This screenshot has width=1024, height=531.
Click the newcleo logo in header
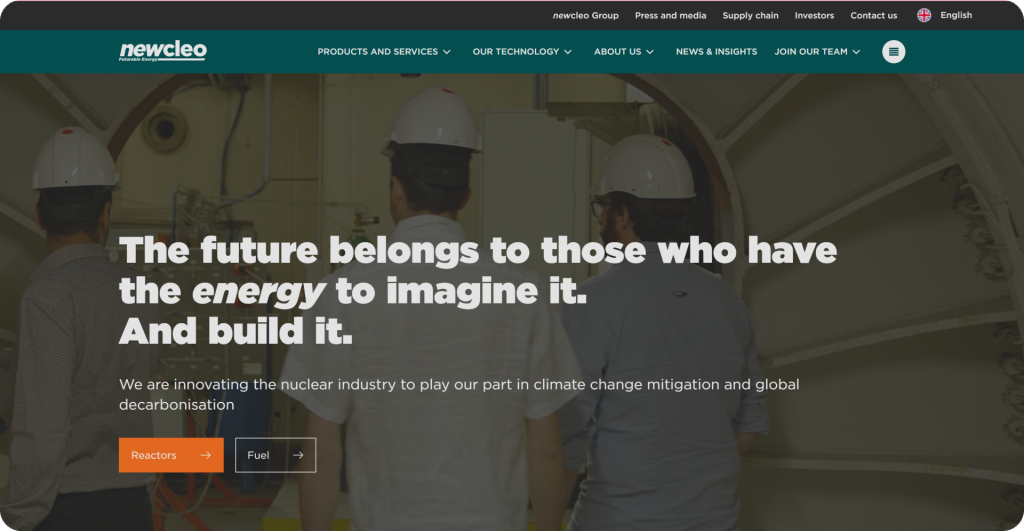163,51
